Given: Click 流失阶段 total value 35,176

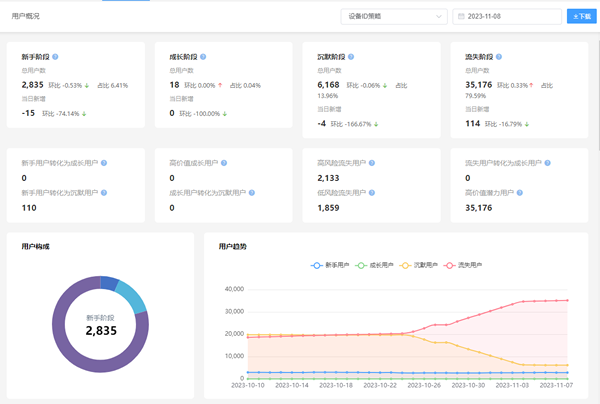Looking at the screenshot, I should [x=478, y=85].
